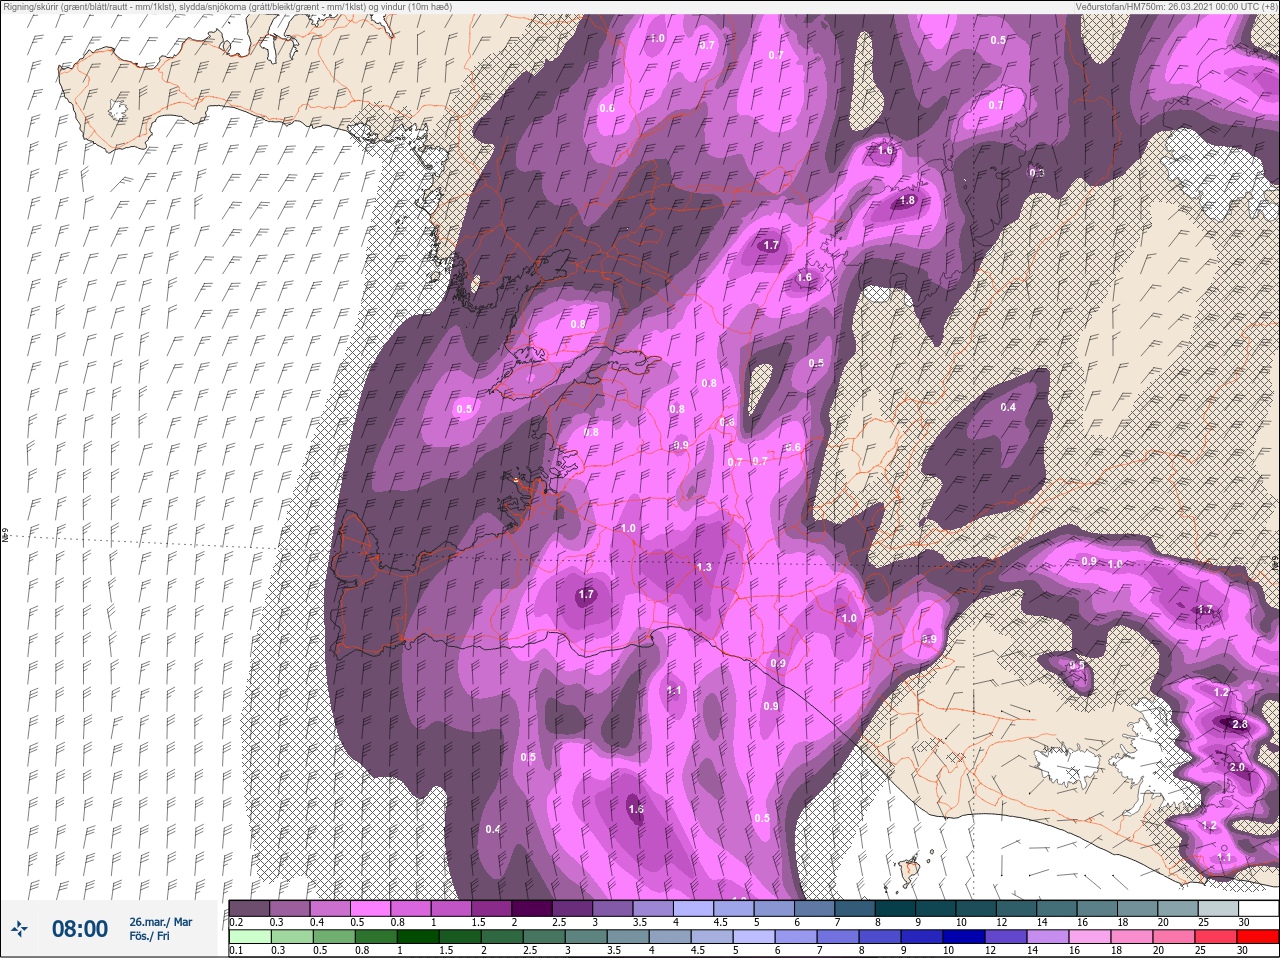
Task: Click the map title starting 'Rigning/skúrir'
Action: point(227,7)
